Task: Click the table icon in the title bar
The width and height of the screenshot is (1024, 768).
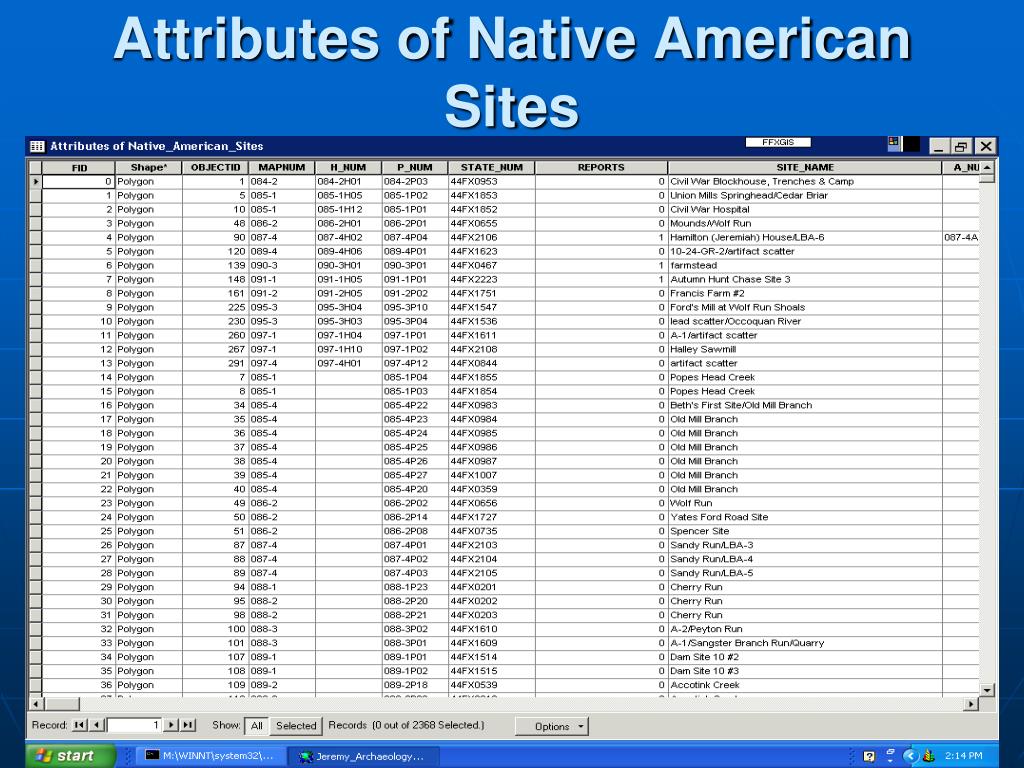Action: (x=37, y=146)
